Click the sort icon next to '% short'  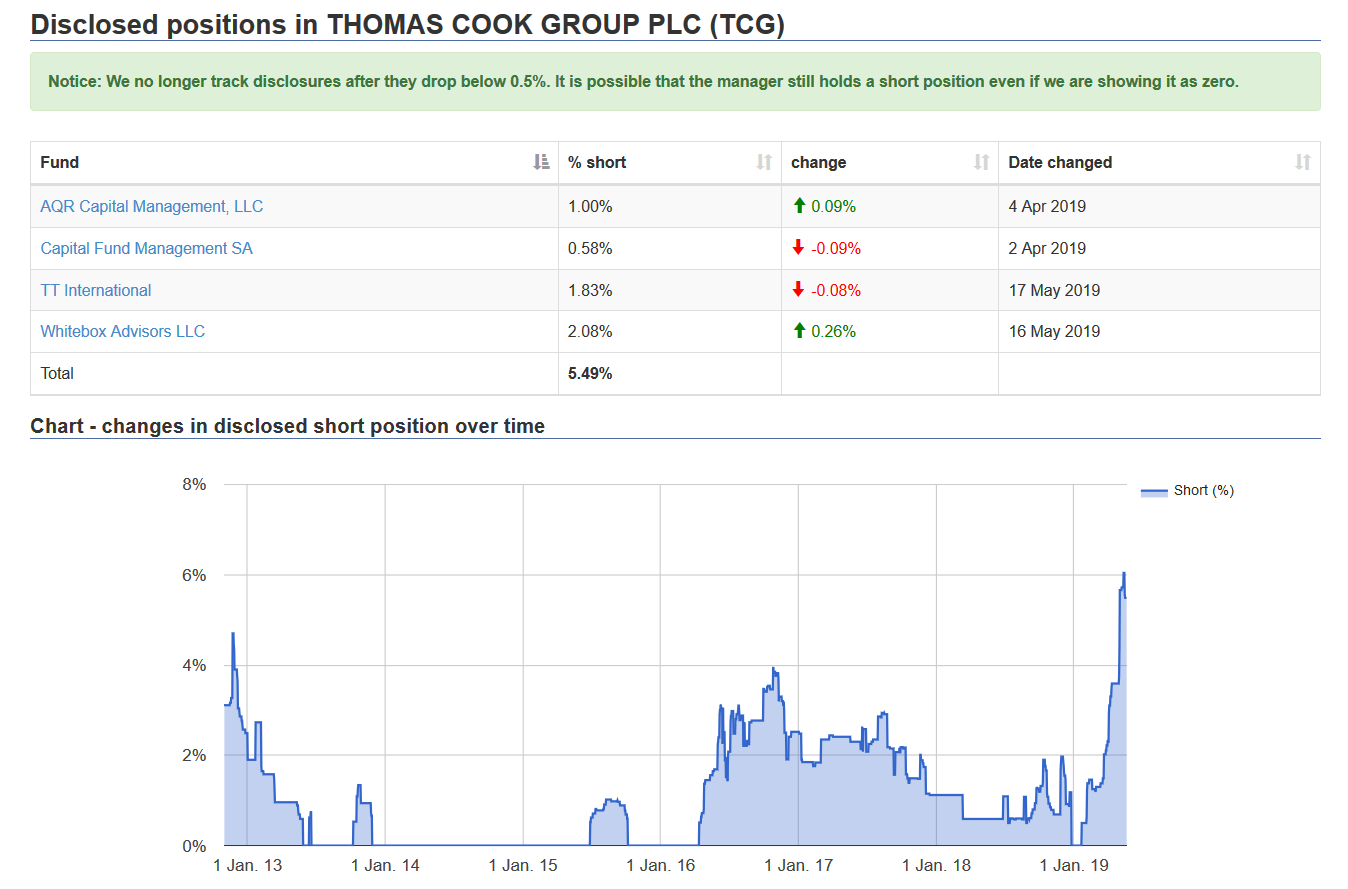(x=763, y=161)
